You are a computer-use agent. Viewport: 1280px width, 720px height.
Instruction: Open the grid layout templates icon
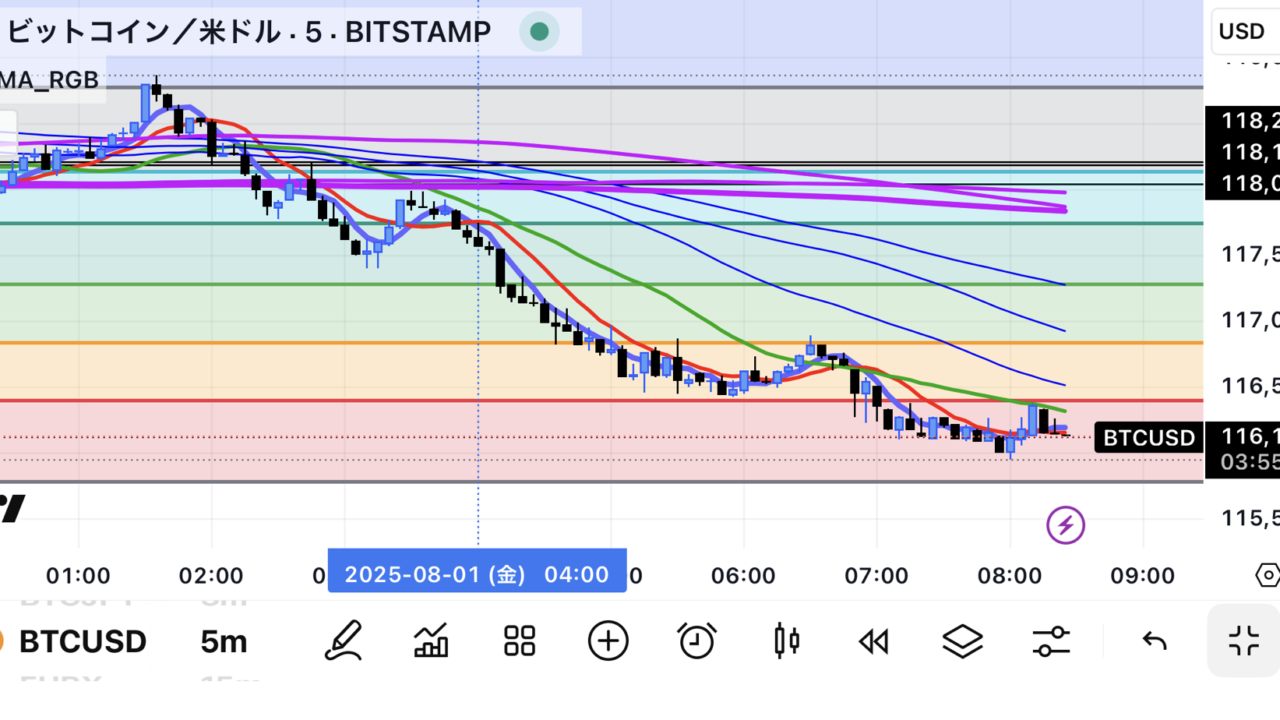tap(520, 641)
